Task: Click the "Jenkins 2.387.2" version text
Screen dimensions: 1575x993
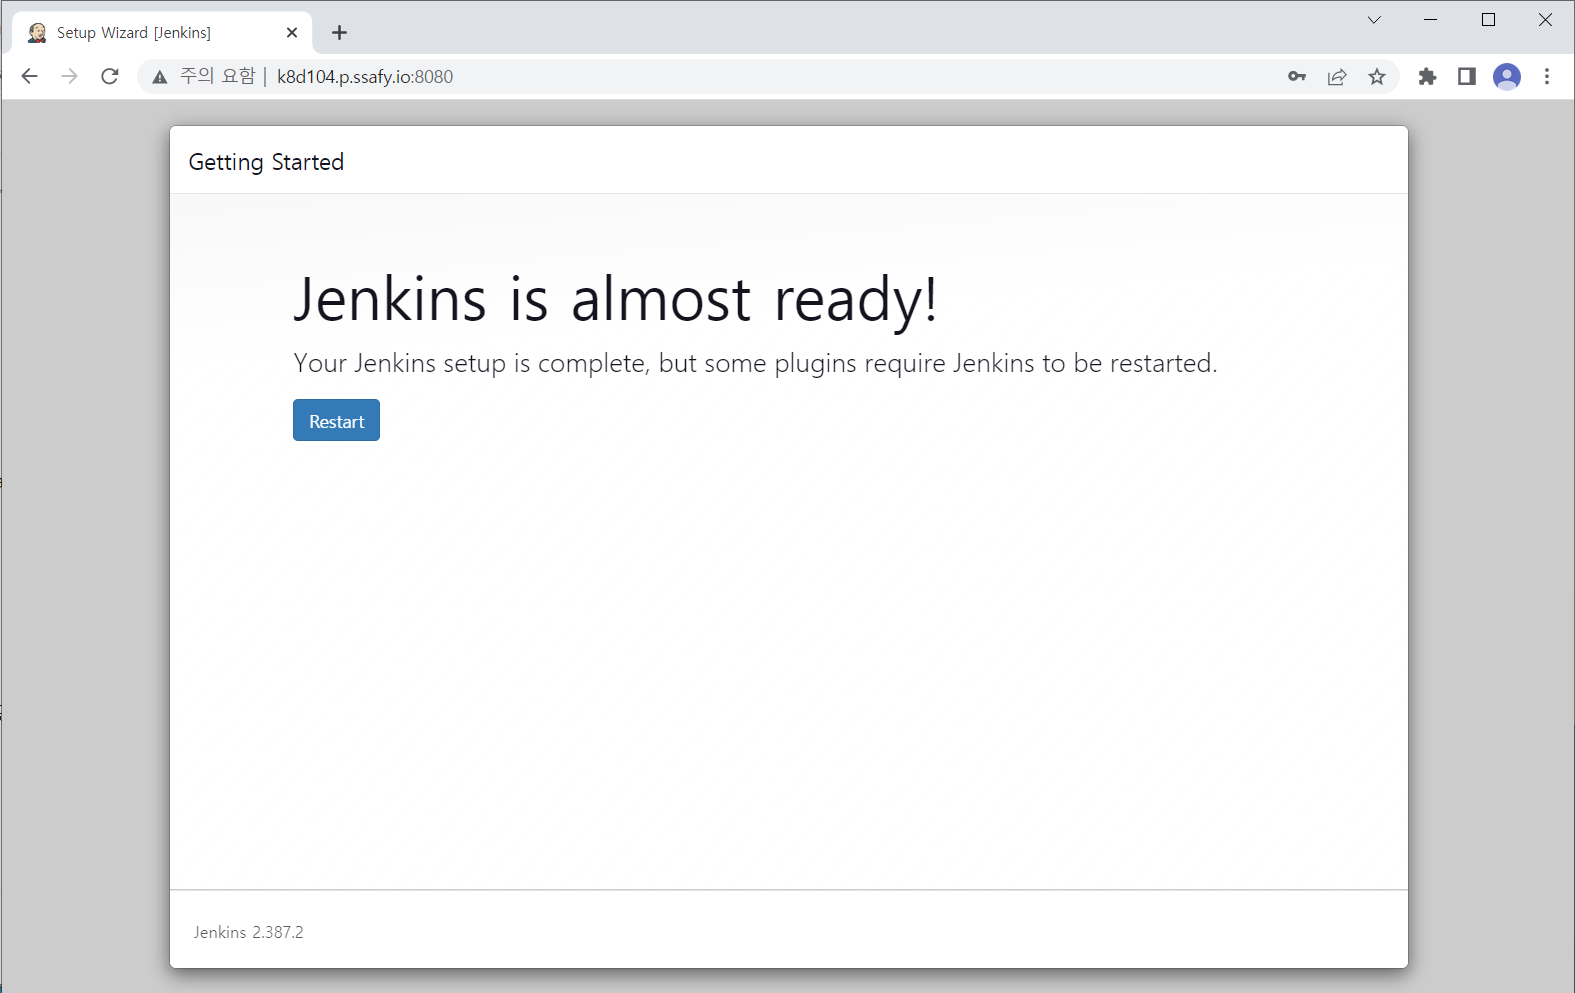Action: click(x=249, y=932)
